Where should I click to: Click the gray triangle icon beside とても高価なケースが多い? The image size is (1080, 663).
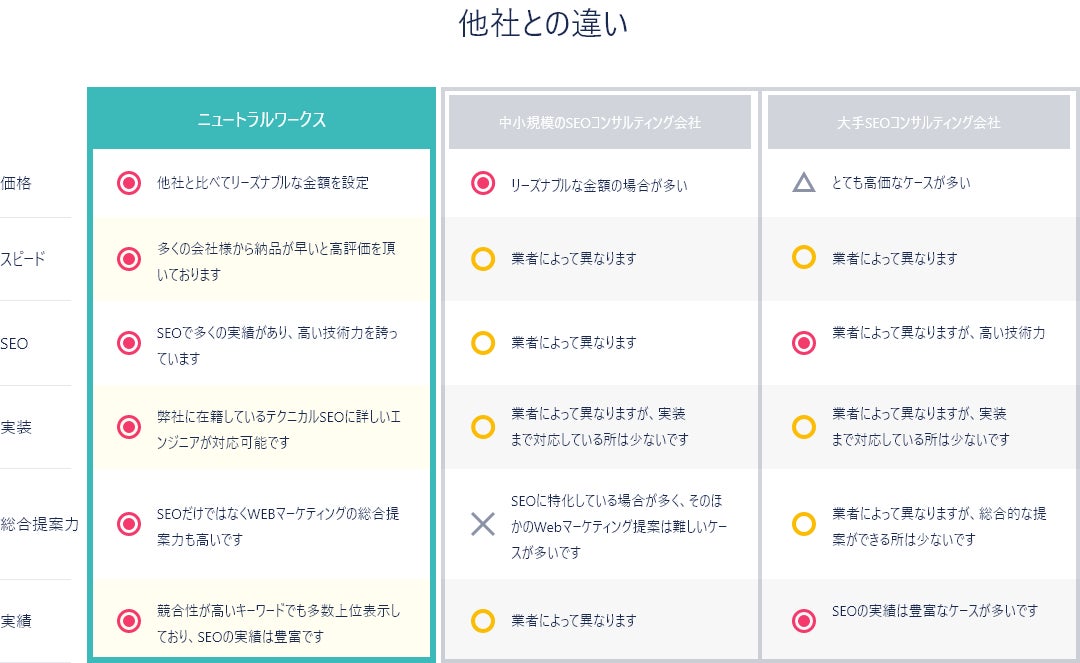804,183
